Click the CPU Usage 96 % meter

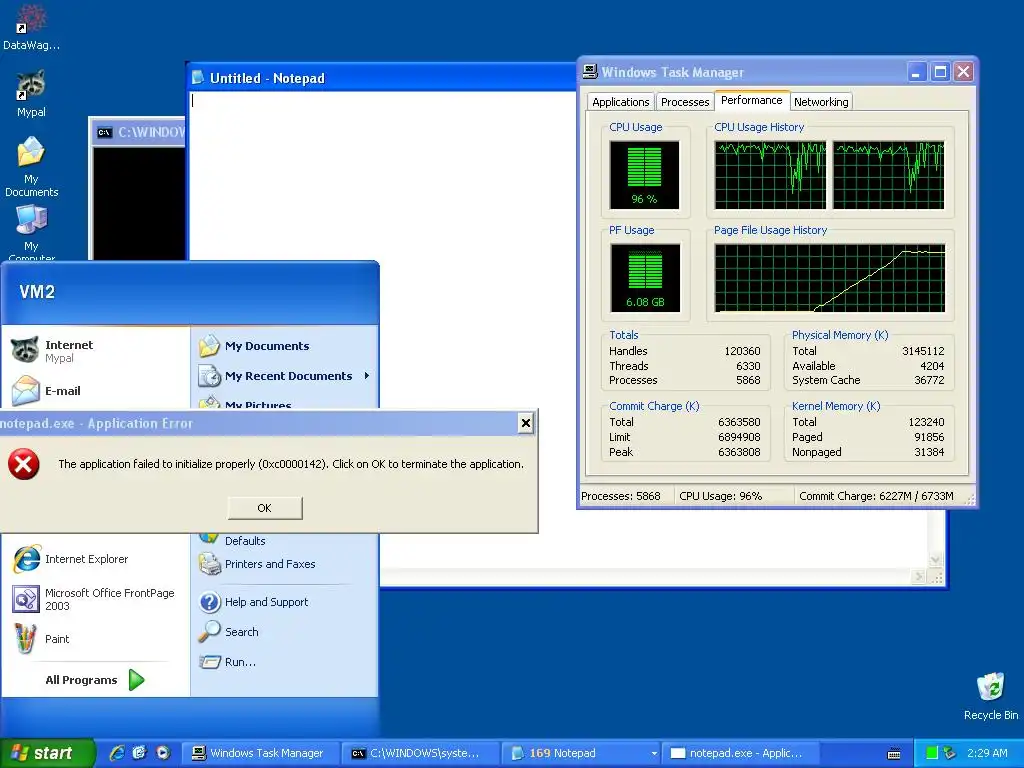coord(645,175)
